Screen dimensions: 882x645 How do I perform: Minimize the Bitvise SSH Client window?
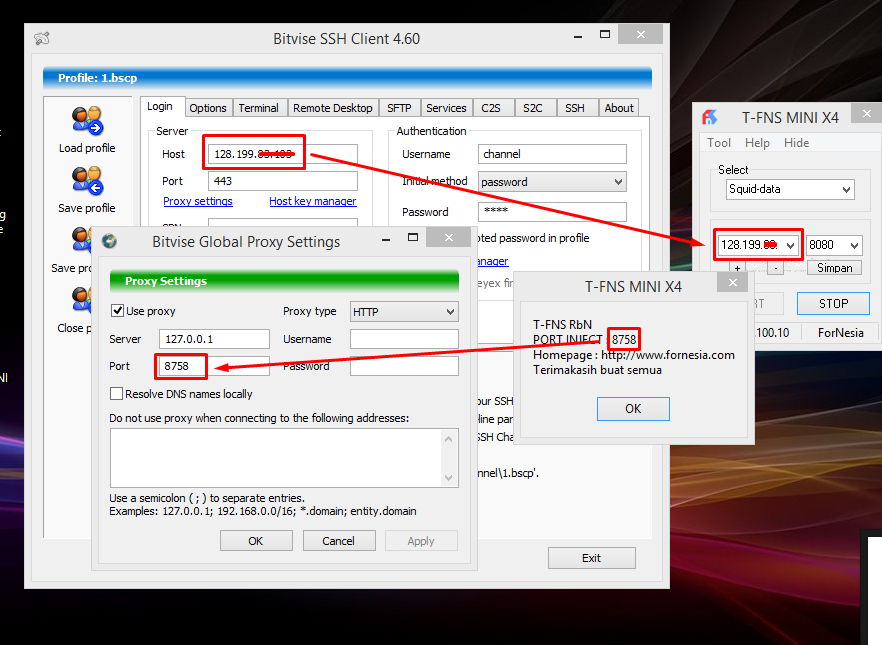578,37
